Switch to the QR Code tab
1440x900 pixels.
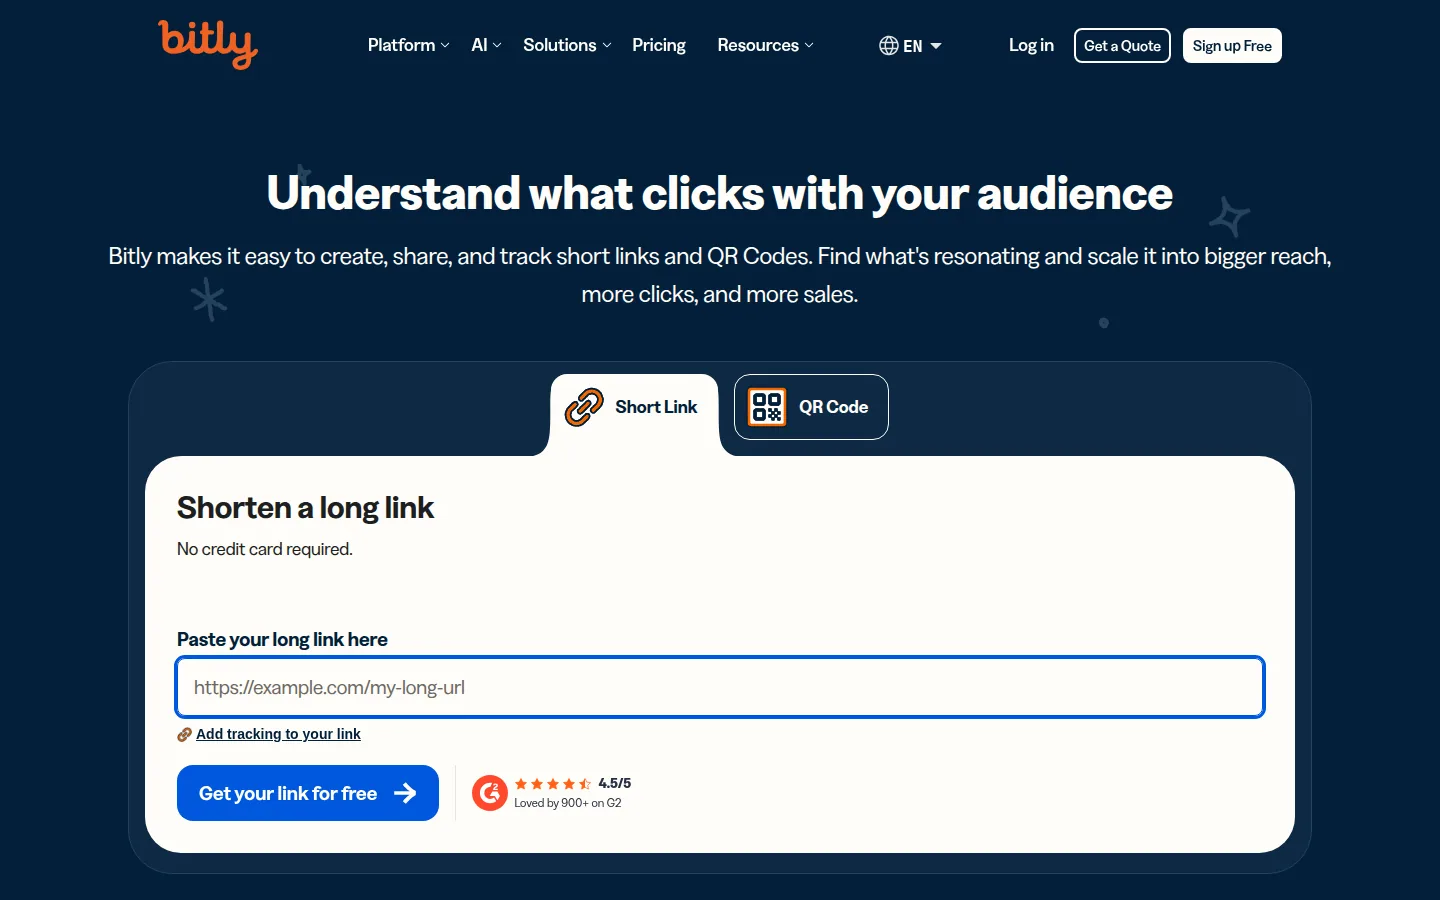click(x=811, y=407)
